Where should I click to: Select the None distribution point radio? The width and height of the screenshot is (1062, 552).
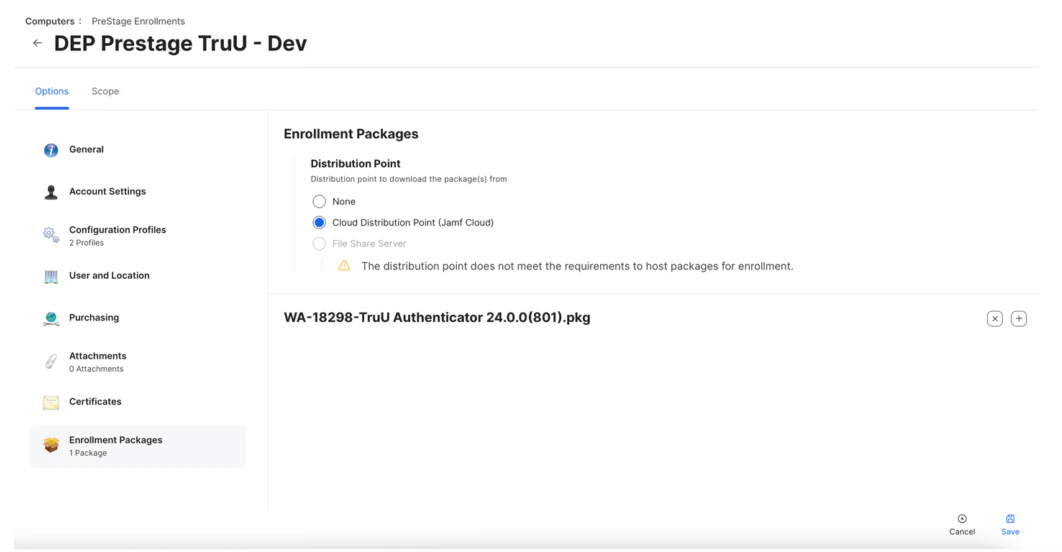click(319, 201)
